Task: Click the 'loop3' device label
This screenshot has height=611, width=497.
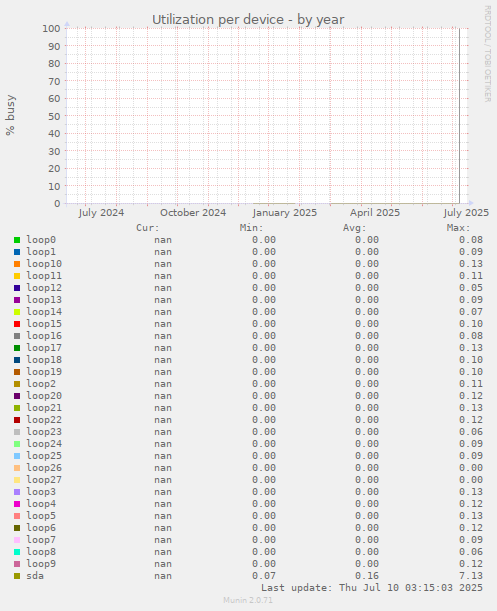Action: pos(41,492)
